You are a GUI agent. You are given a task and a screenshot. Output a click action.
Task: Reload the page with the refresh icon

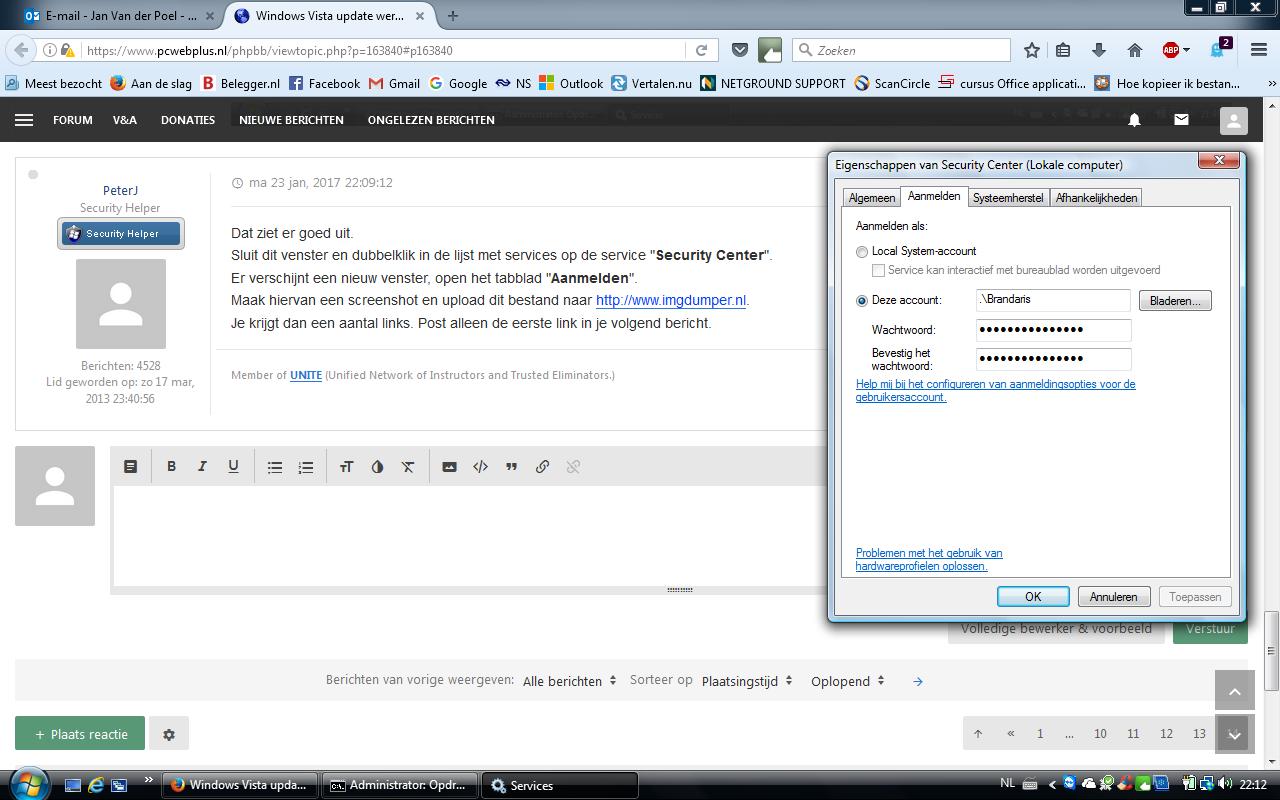pos(702,50)
